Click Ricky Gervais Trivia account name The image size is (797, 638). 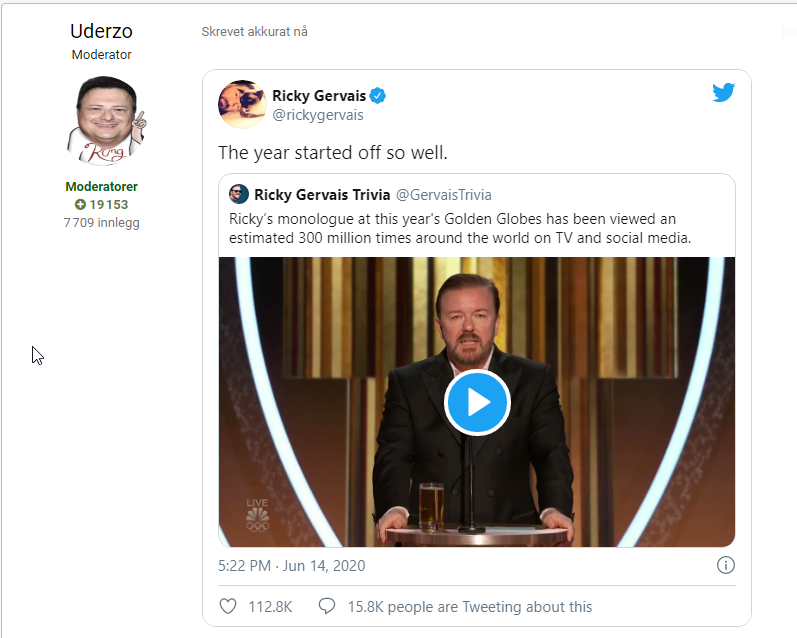point(322,195)
